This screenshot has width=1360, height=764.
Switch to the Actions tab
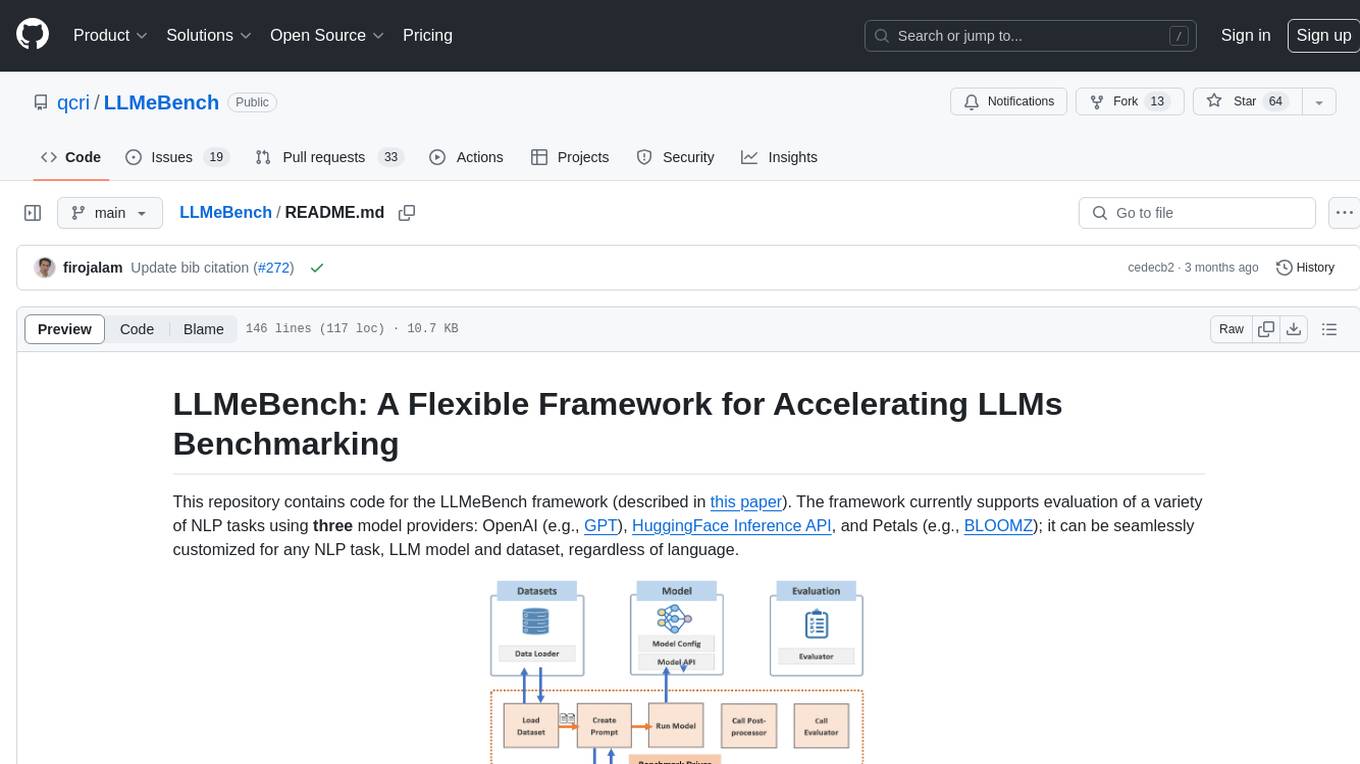click(x=466, y=157)
